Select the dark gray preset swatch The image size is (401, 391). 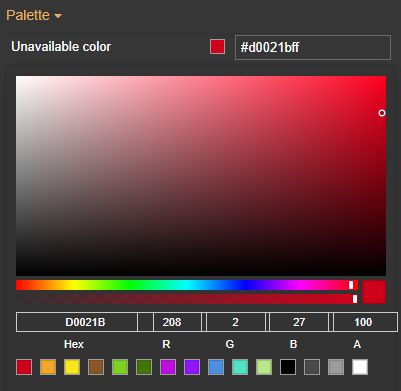(312, 367)
